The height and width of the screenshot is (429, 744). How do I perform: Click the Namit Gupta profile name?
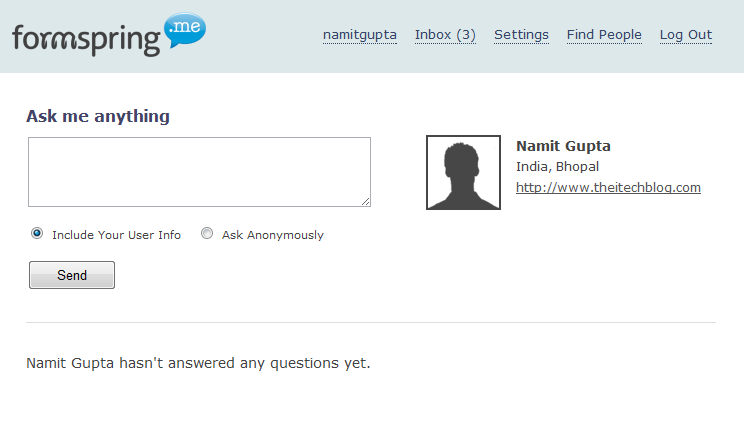coord(563,146)
